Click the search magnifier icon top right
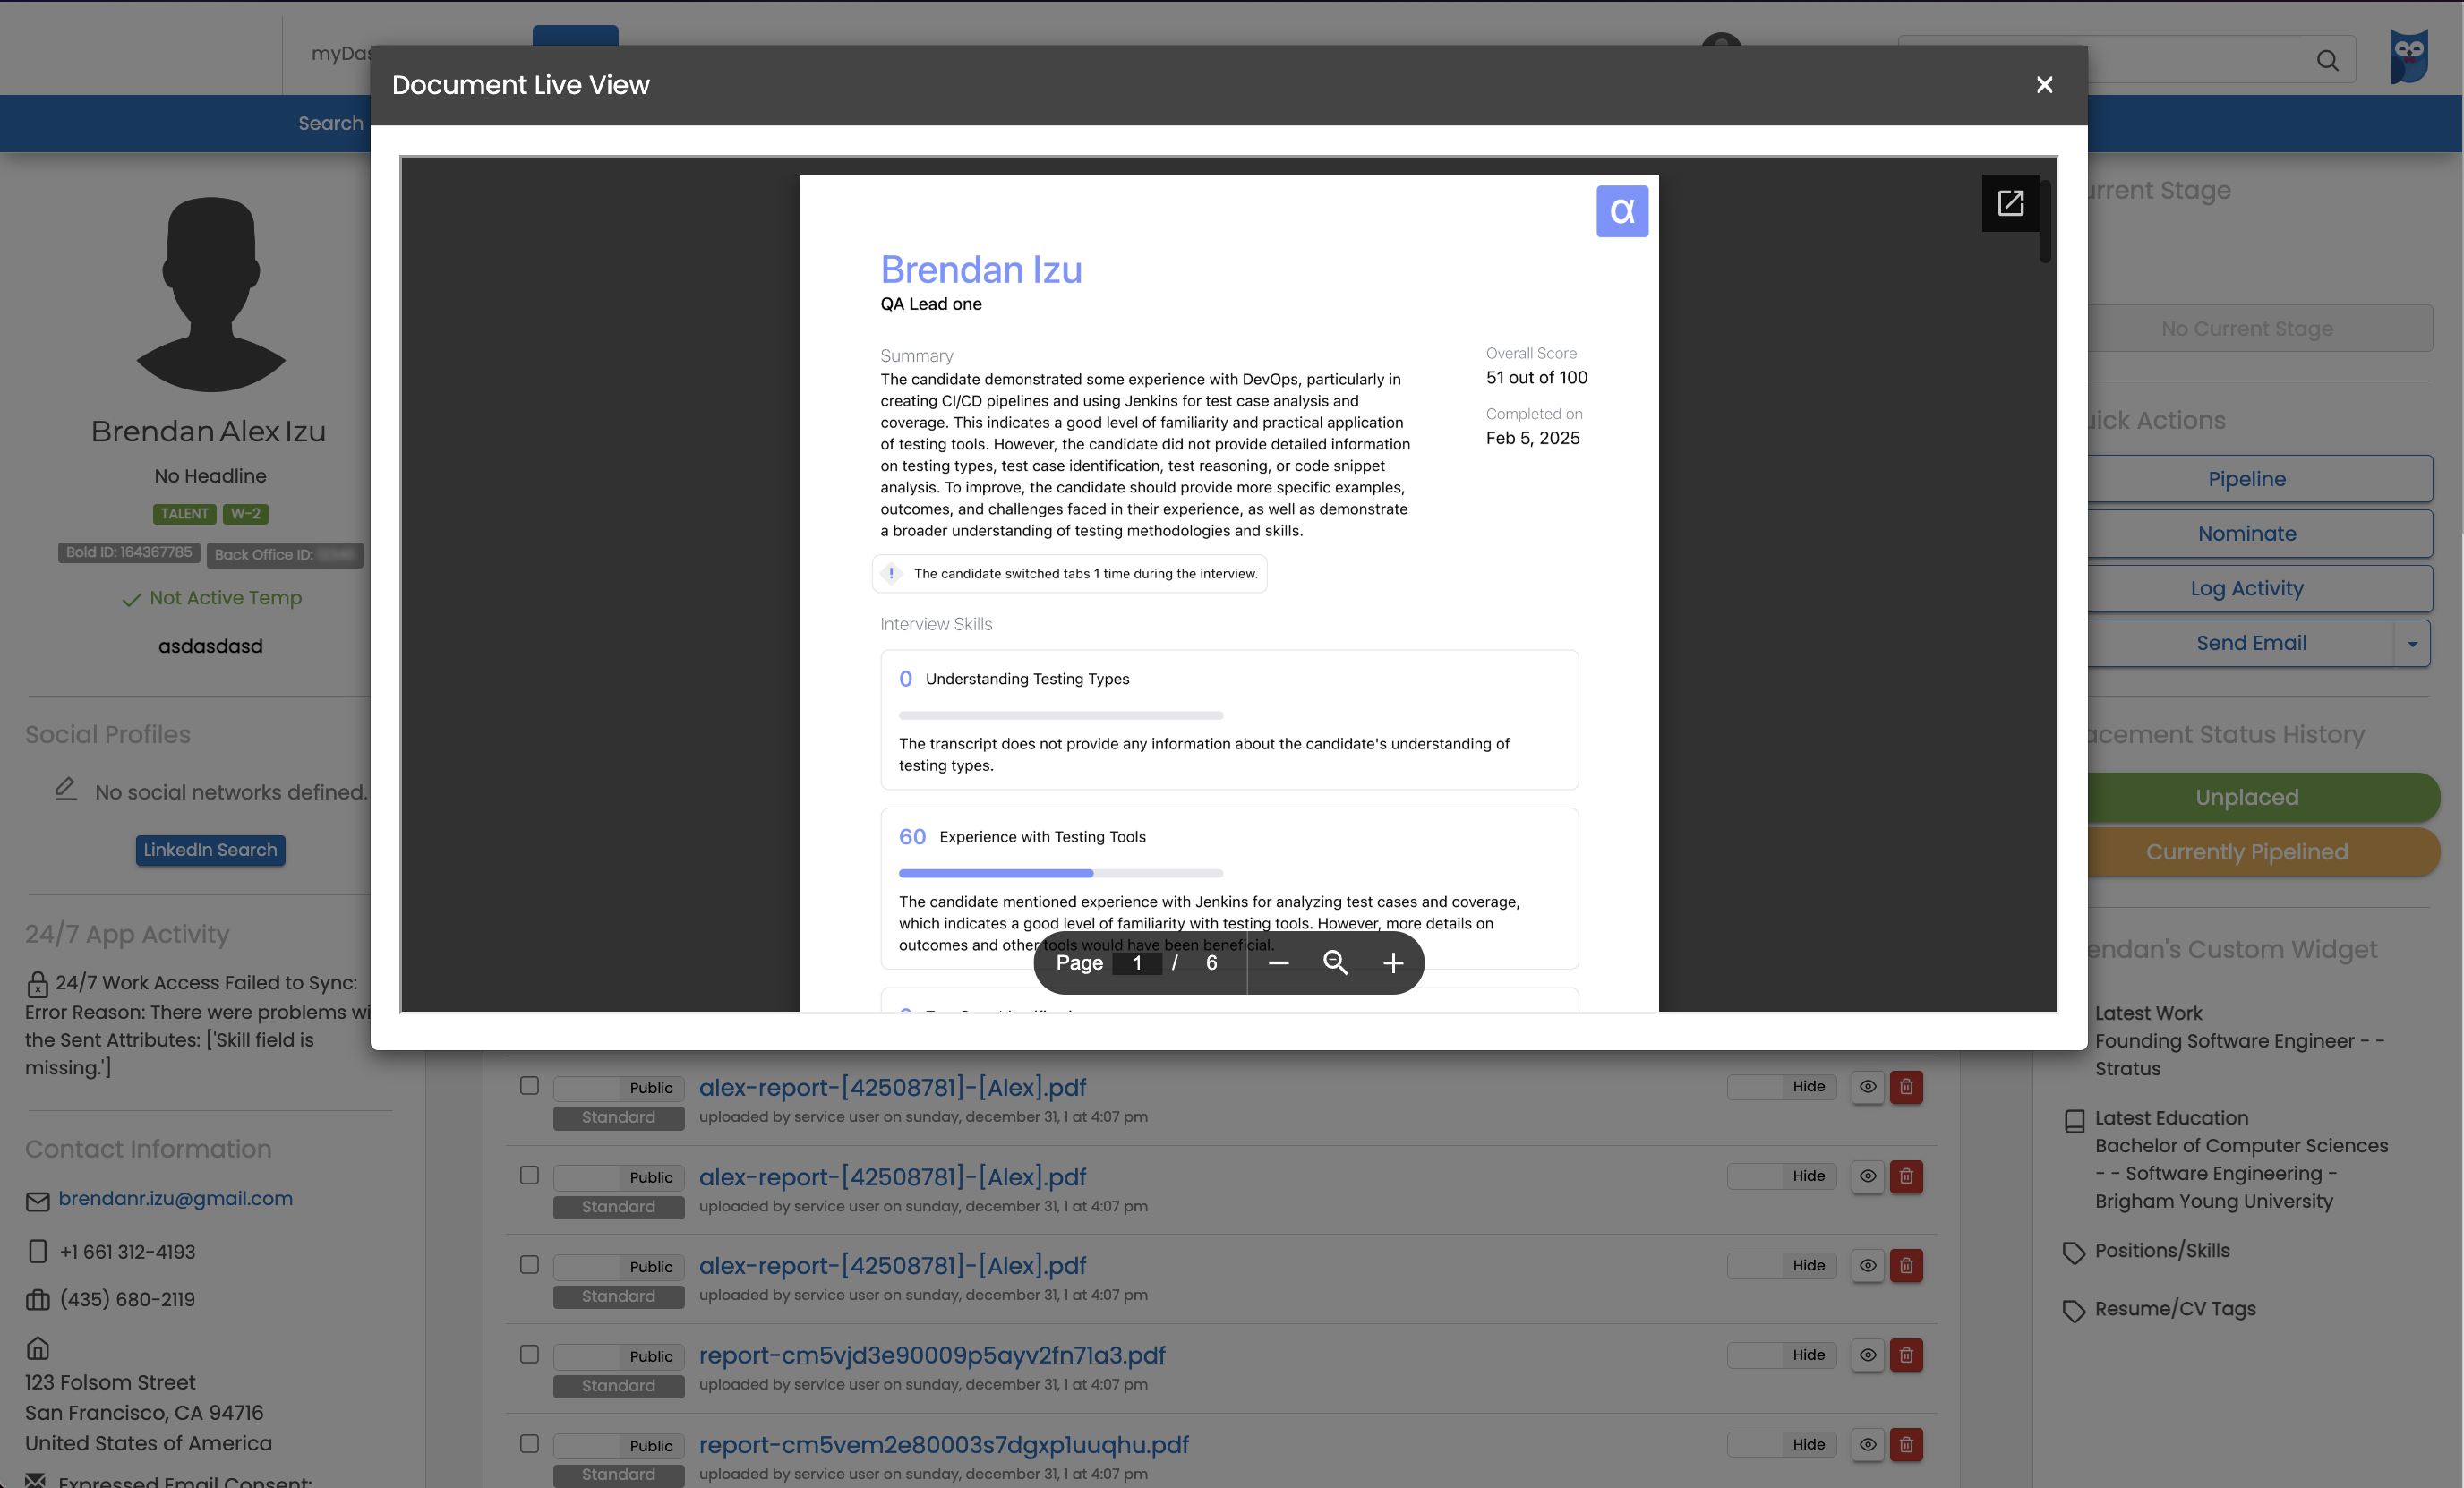Viewport: 2464px width, 1488px height. tap(2327, 60)
